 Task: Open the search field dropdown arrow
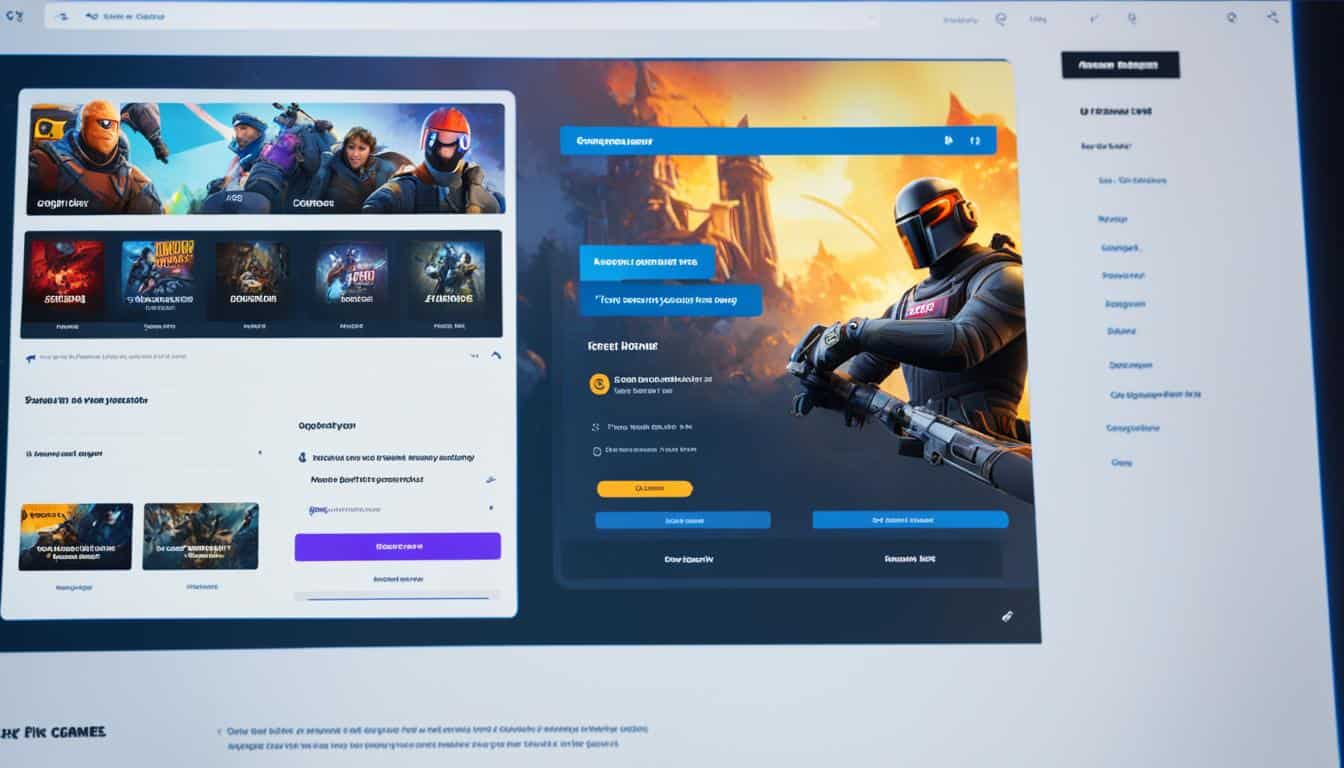pyautogui.click(x=873, y=16)
